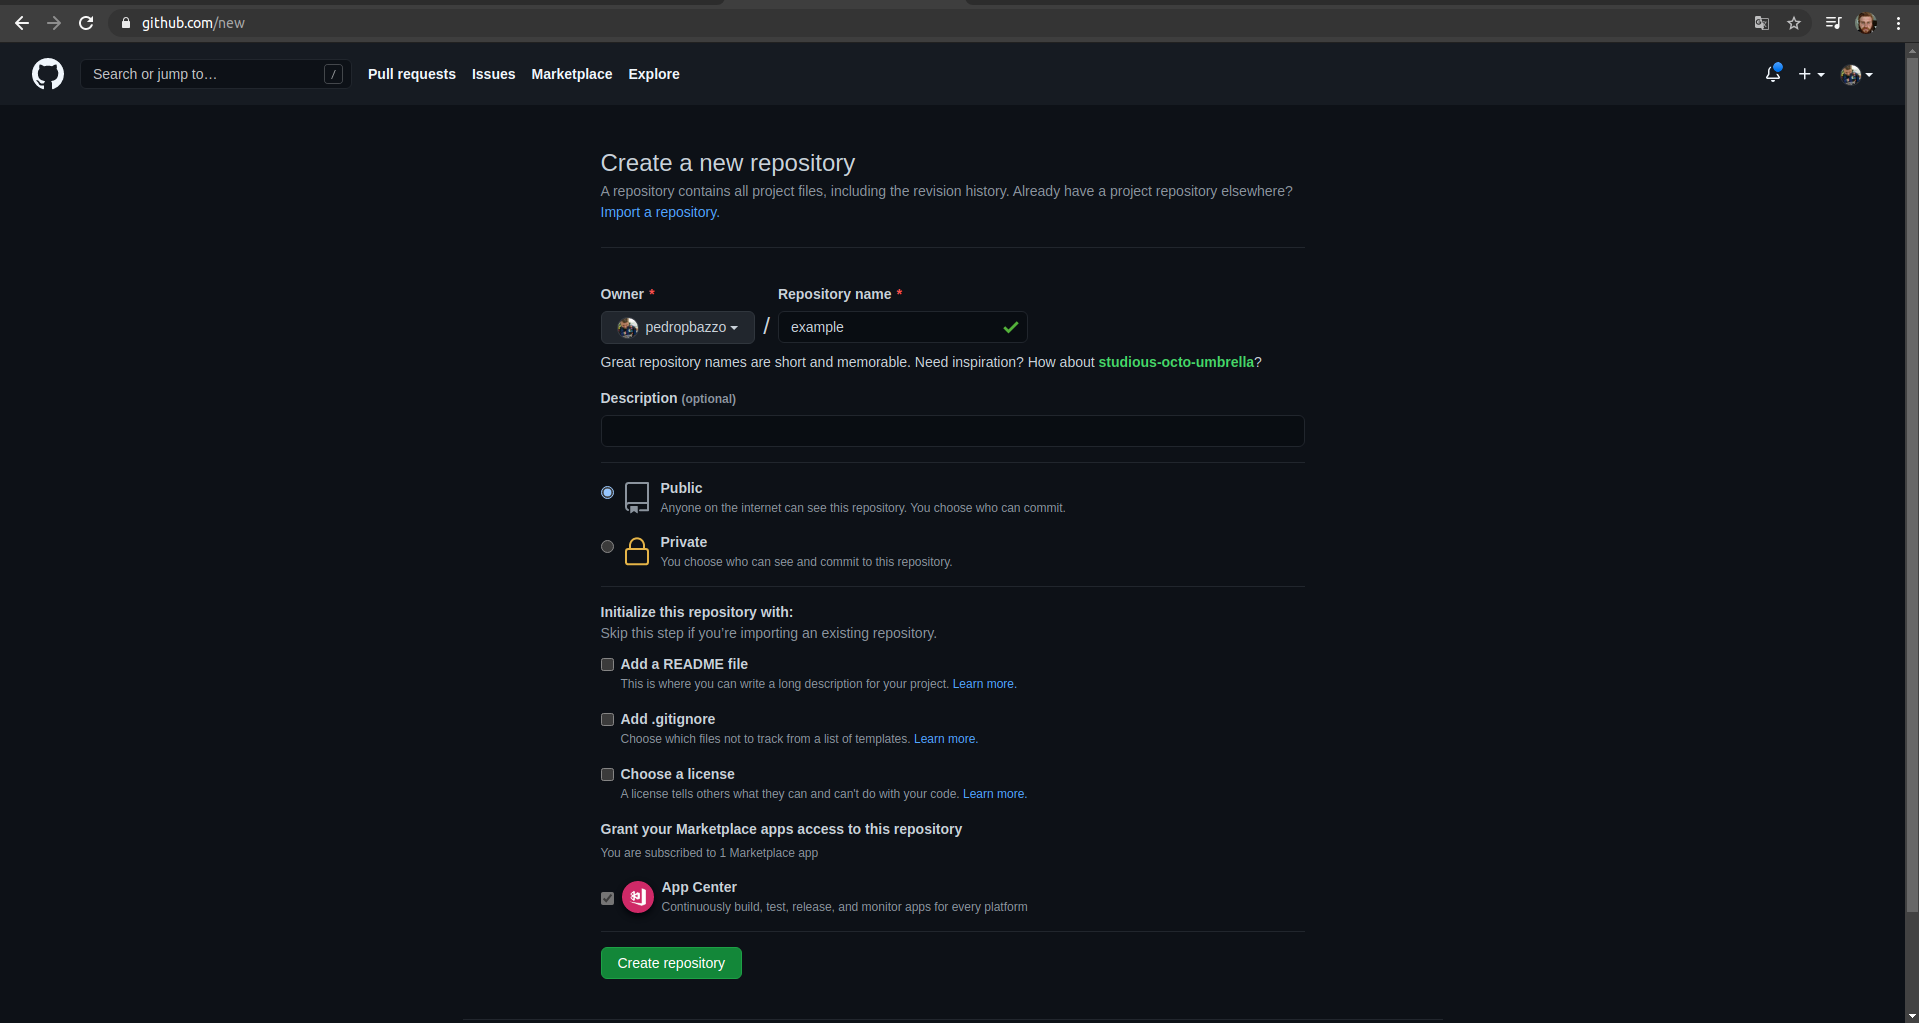This screenshot has width=1919, height=1023.
Task: Focus the Search or jump to box
Action: click(x=215, y=74)
